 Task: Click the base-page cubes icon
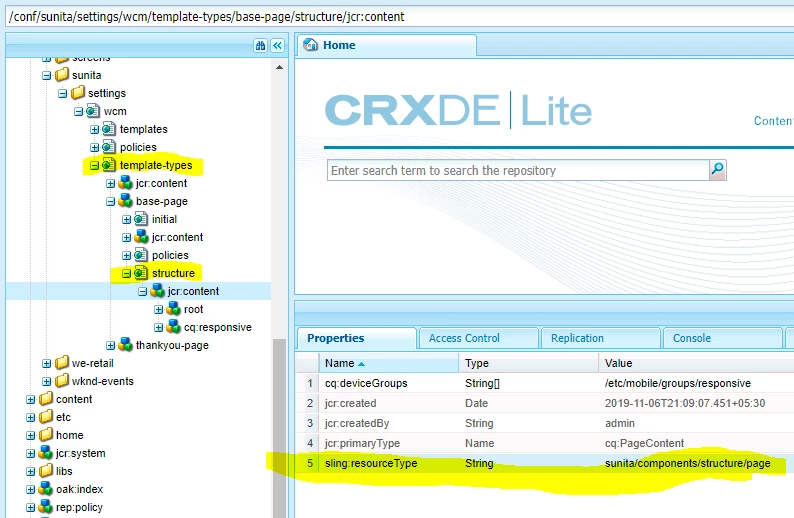click(x=125, y=201)
